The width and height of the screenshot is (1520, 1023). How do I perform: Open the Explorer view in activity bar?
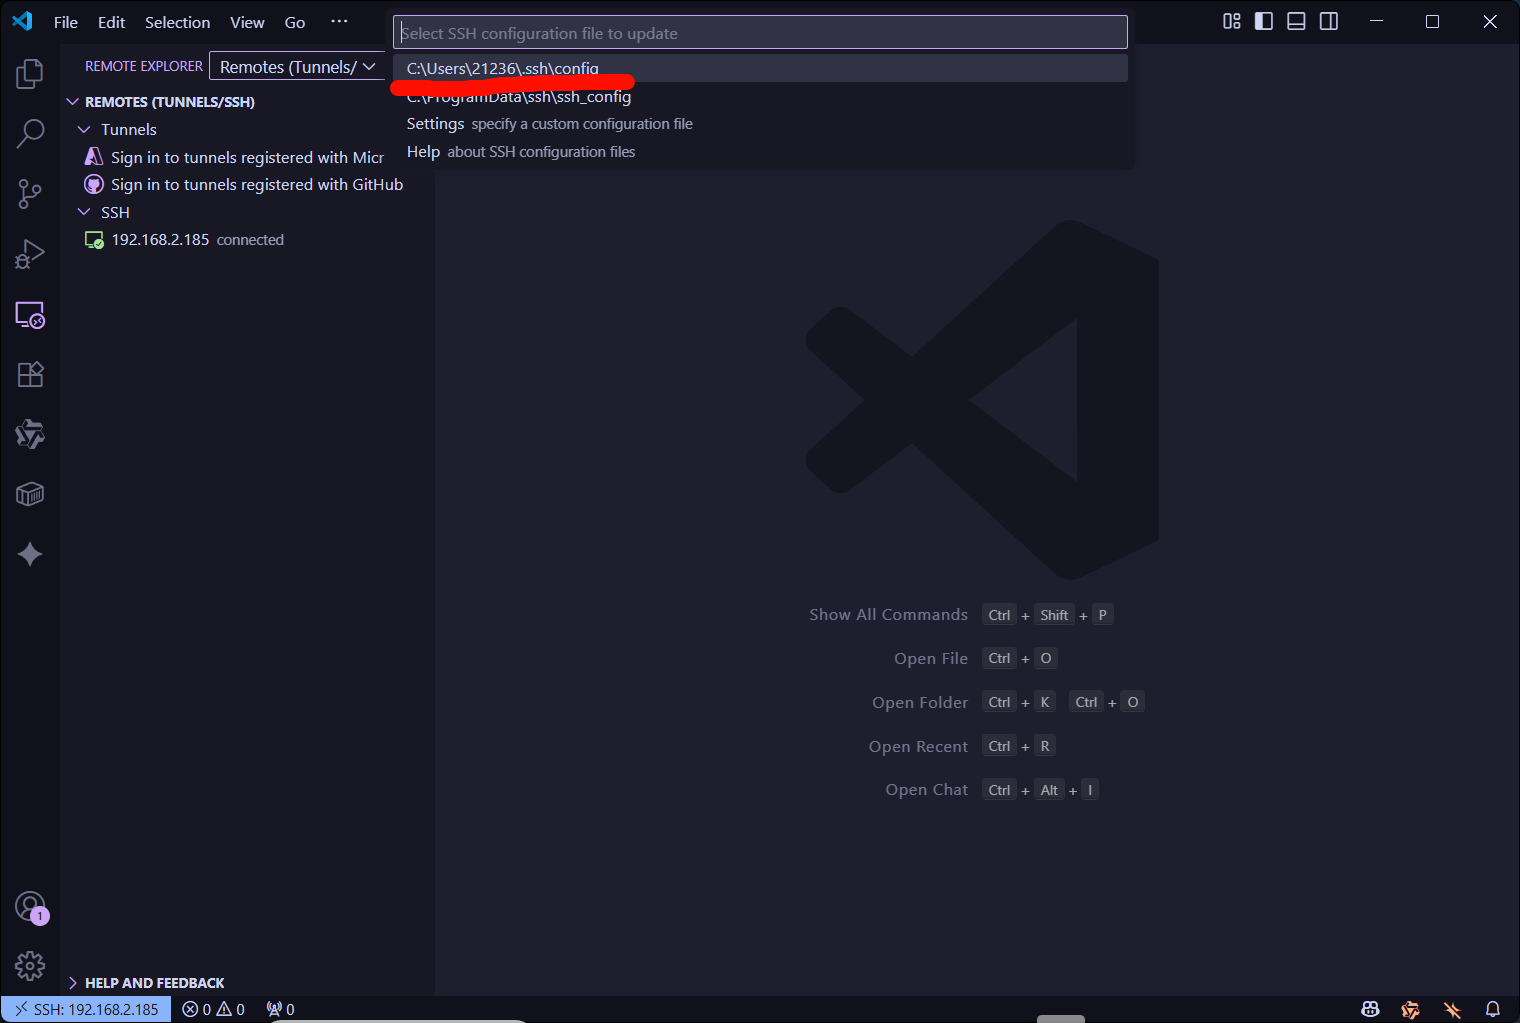(30, 74)
